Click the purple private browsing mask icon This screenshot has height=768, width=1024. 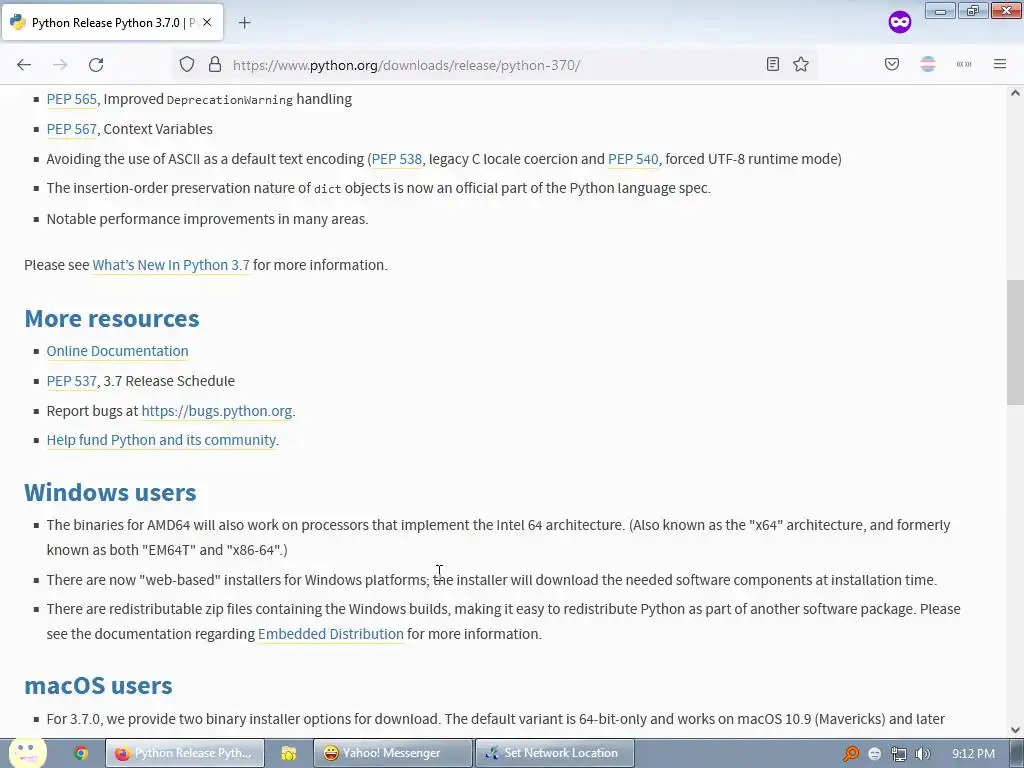[x=900, y=22]
